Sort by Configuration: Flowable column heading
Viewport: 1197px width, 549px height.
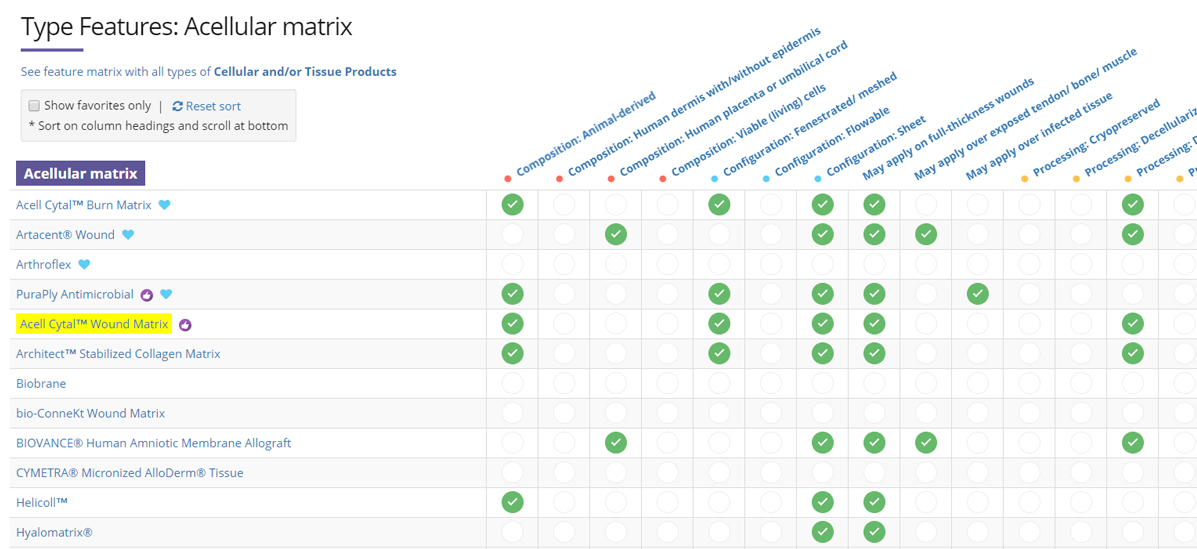(830, 143)
